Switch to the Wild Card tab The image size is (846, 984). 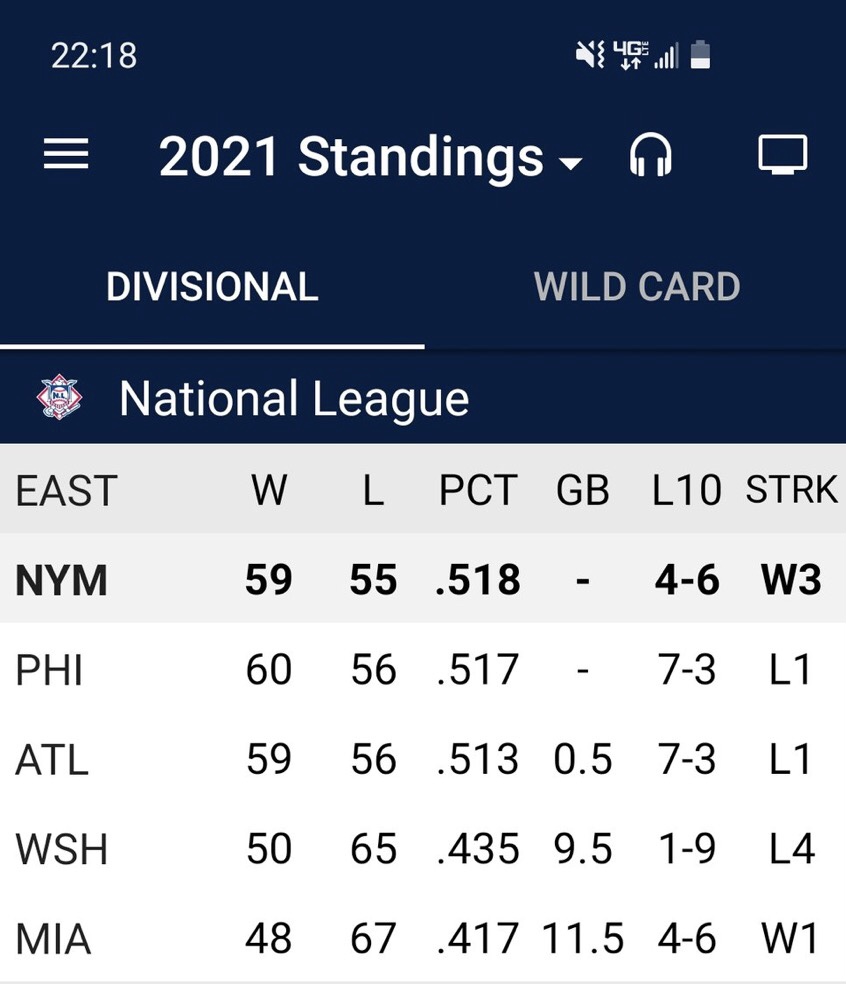pos(636,287)
